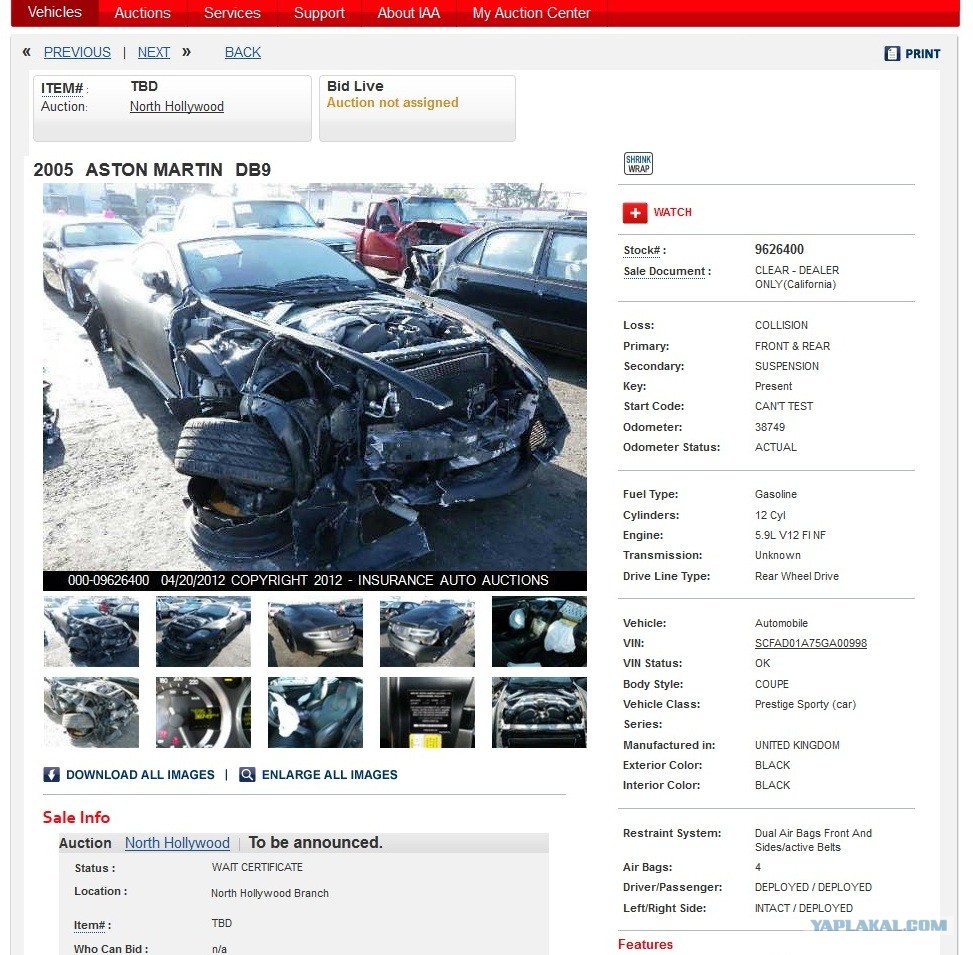
Task: Click DOWNLOAD ALL IMAGES link
Action: 140,774
